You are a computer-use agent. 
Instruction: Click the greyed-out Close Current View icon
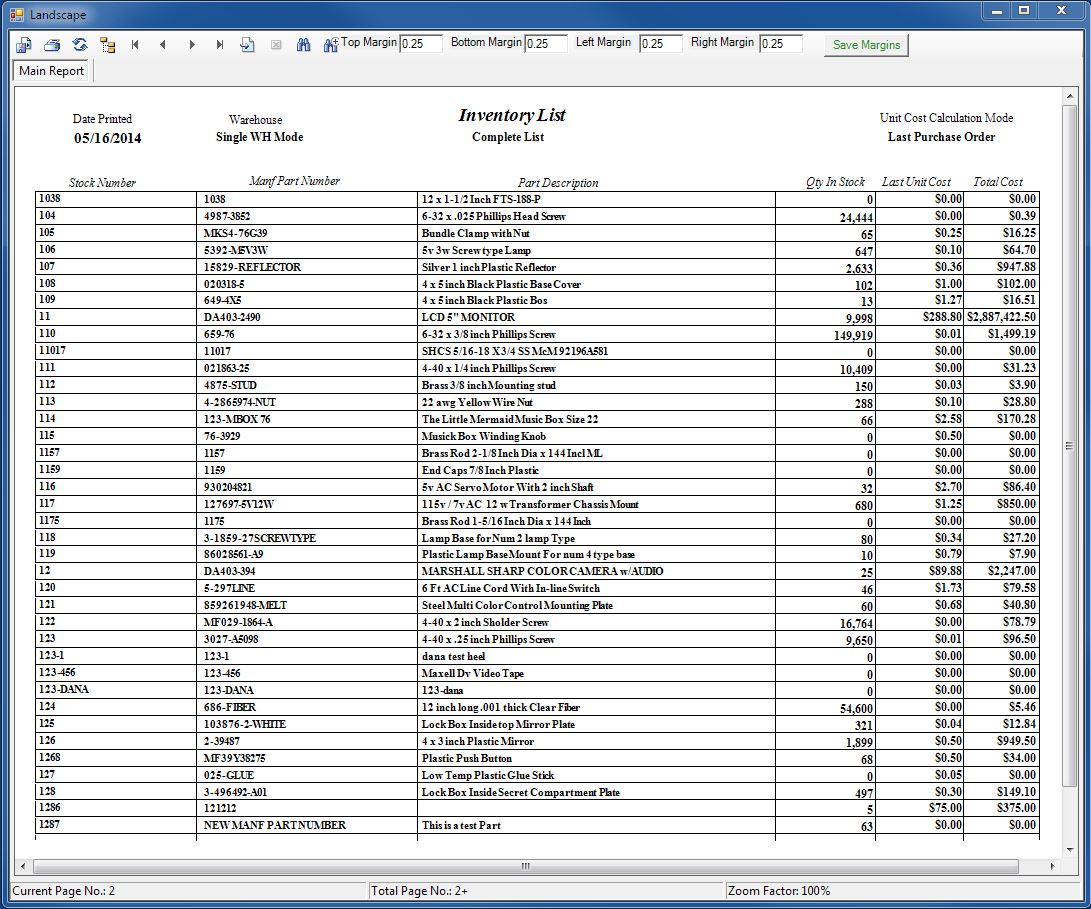(276, 45)
